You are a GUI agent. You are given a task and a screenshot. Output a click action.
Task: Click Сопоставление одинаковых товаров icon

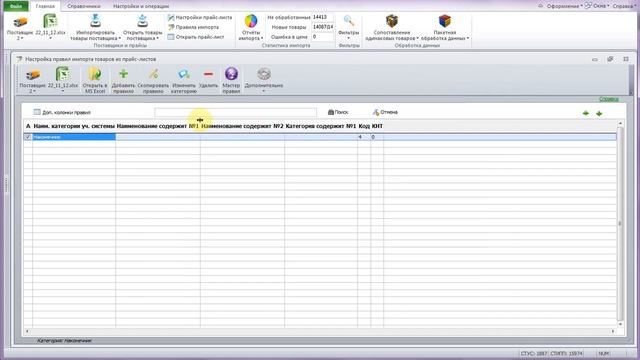tap(392, 21)
